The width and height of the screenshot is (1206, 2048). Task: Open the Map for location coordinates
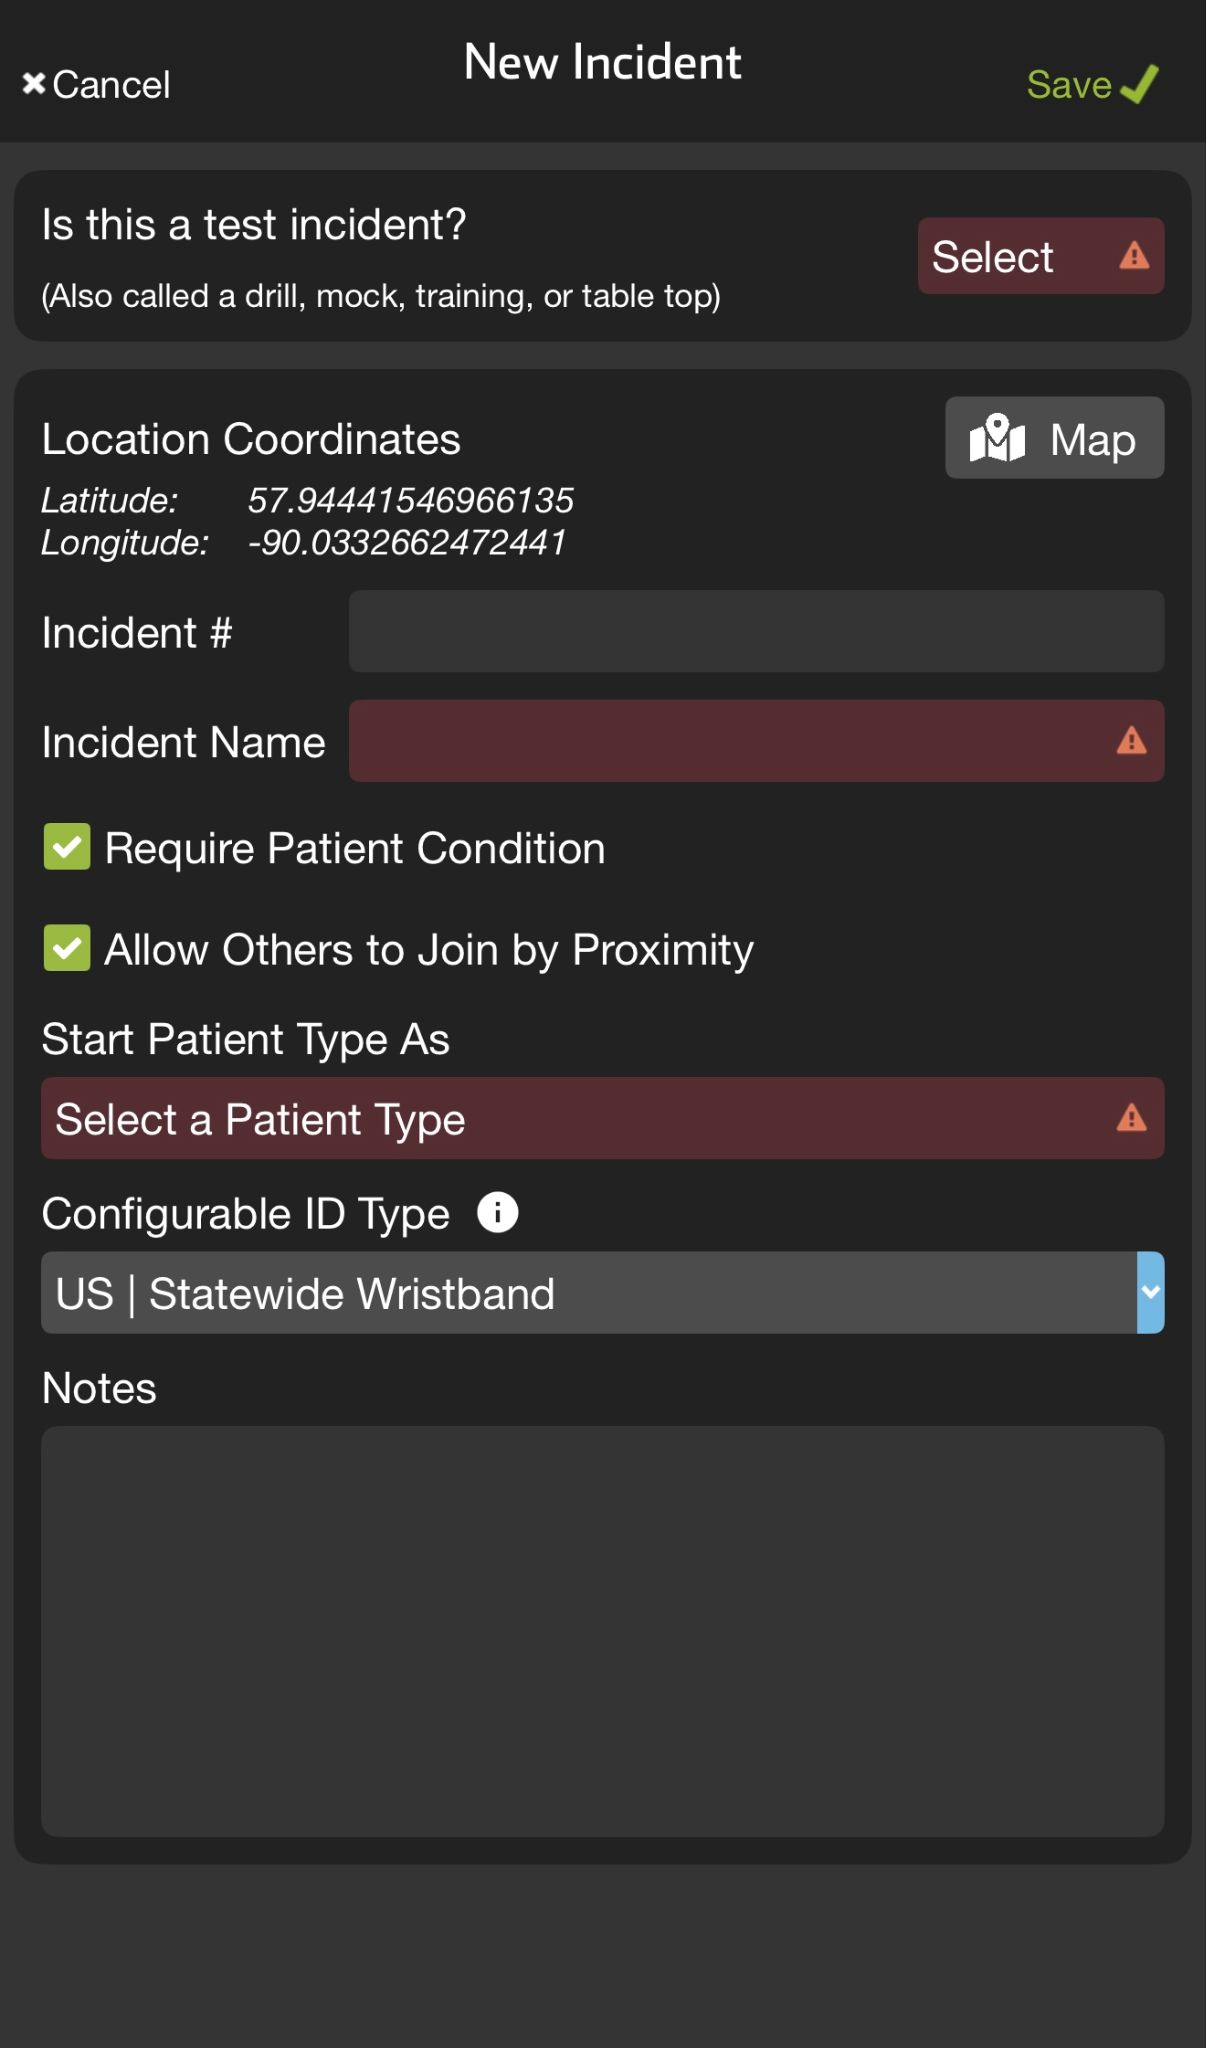coord(1055,438)
